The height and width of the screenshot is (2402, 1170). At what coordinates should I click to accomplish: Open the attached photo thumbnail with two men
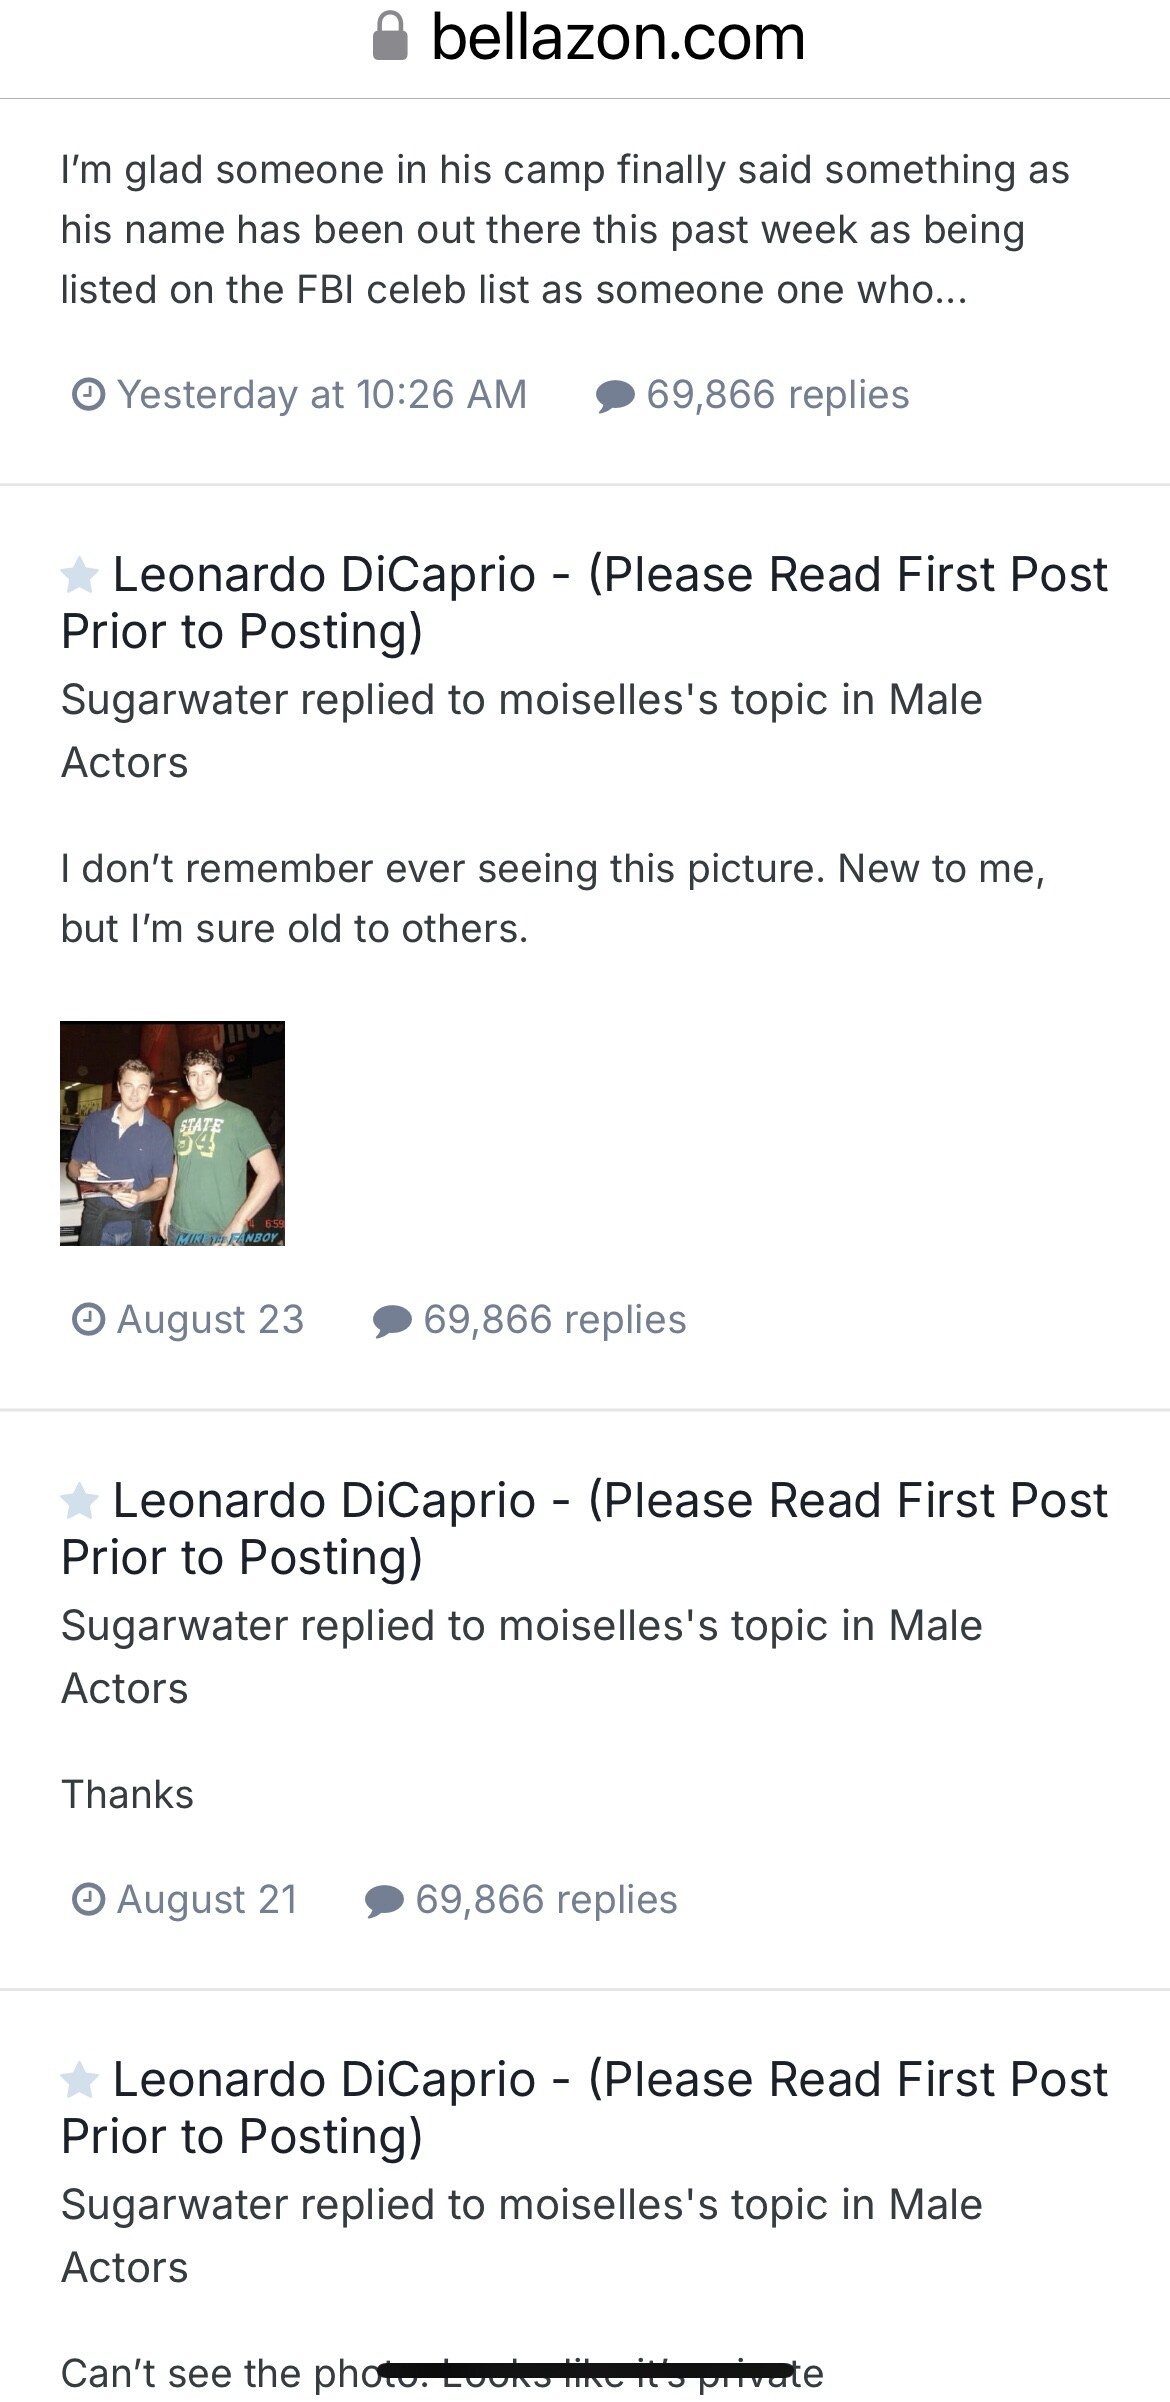click(172, 1133)
